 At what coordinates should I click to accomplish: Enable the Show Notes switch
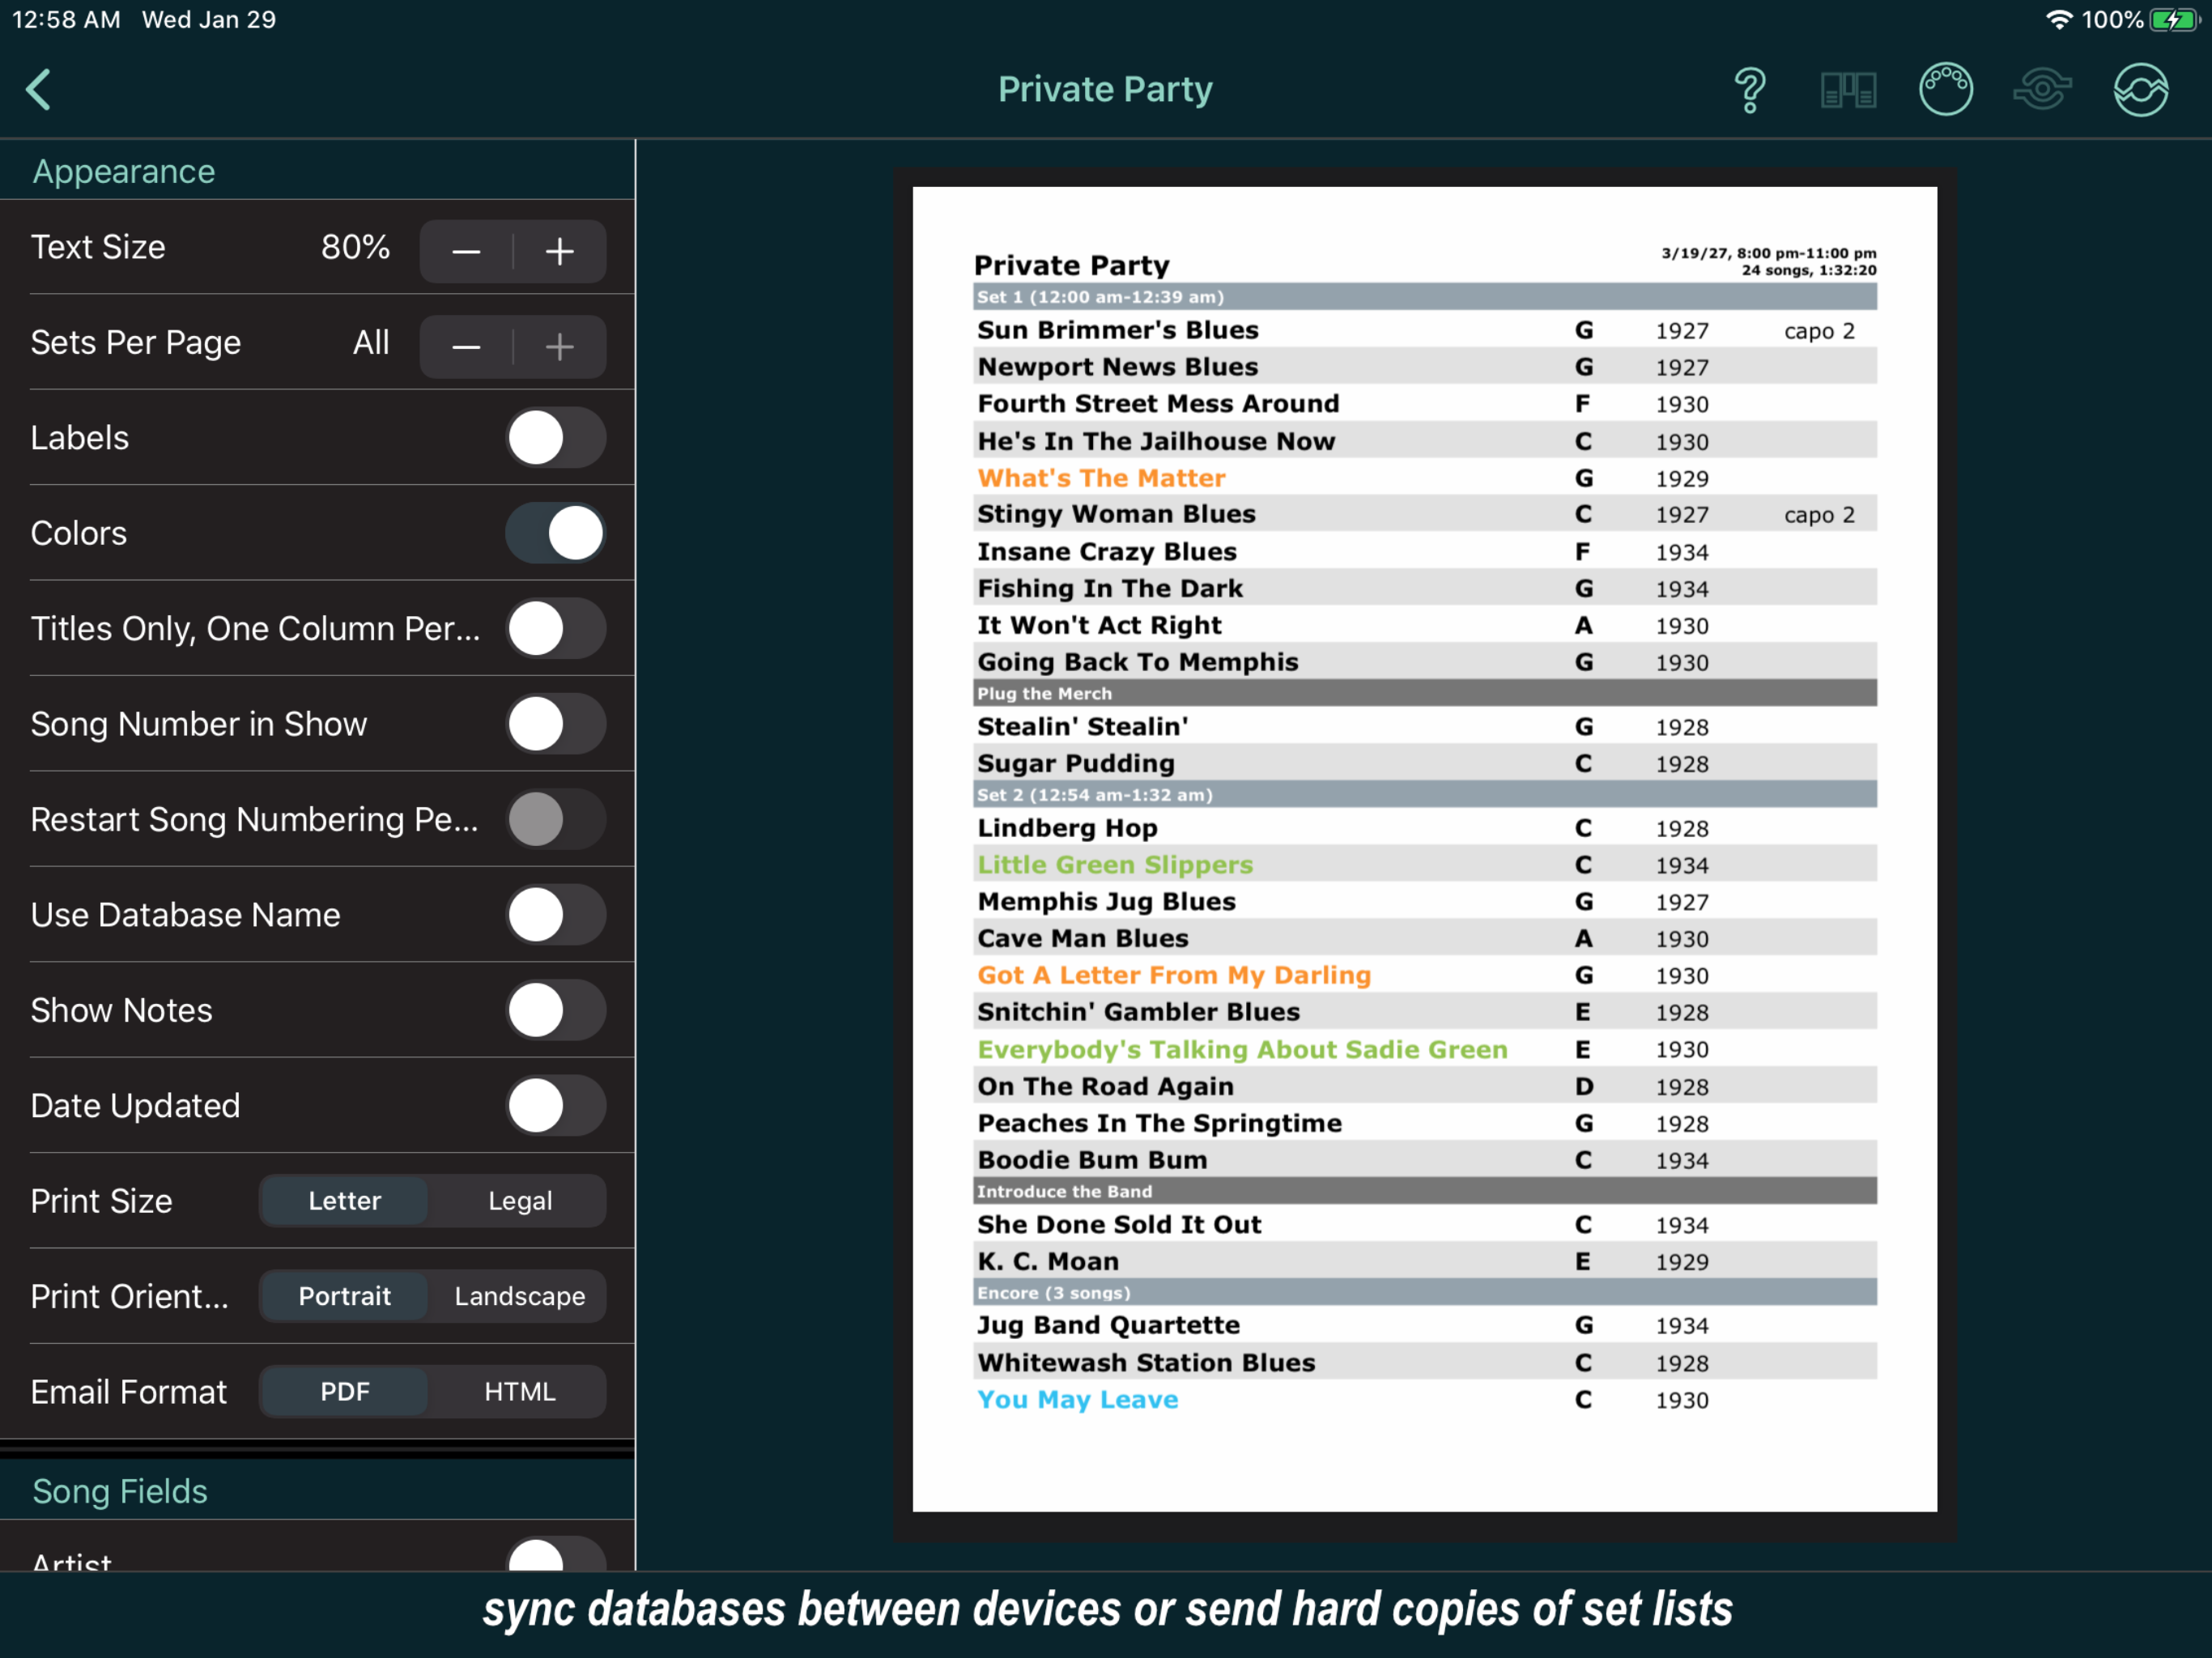[x=555, y=1010]
